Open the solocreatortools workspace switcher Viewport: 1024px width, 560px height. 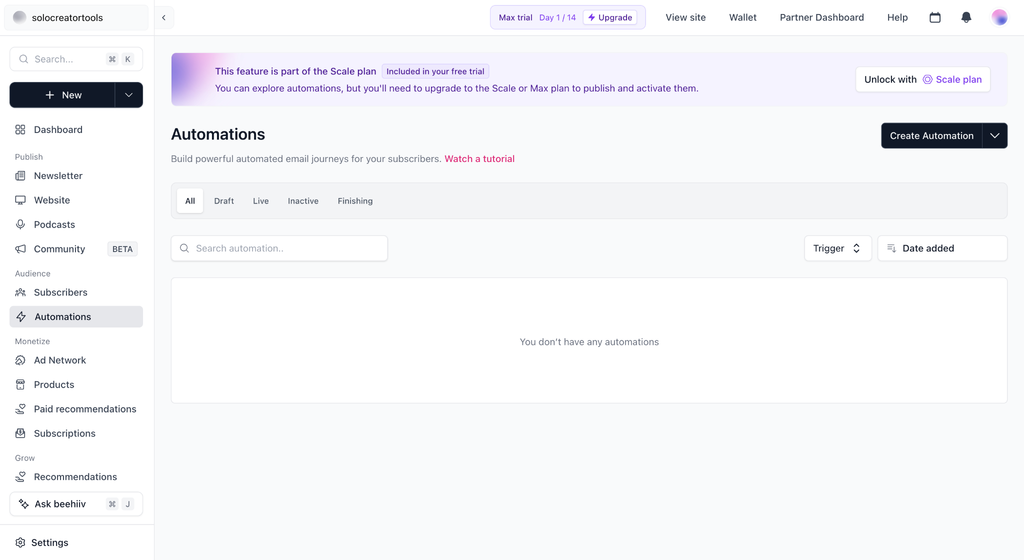click(x=76, y=18)
